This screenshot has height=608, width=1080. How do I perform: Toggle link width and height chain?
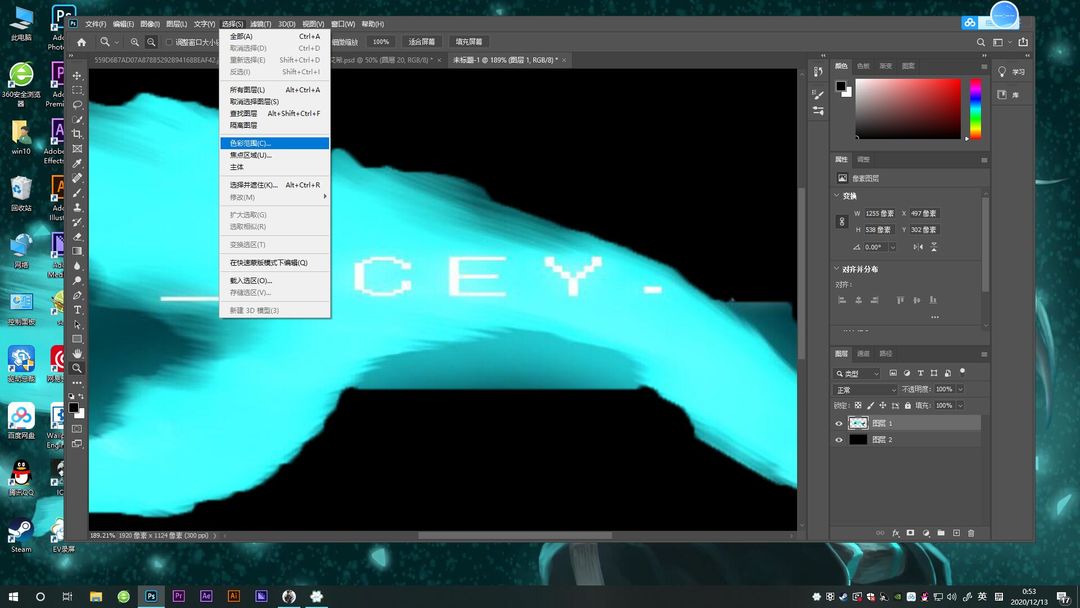tap(842, 222)
